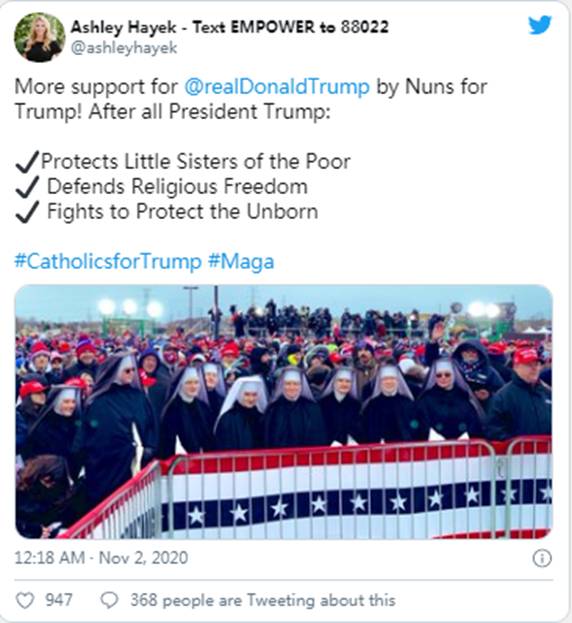Click '368 people are Tweeting about this'
This screenshot has width=572, height=623.
tap(263, 600)
